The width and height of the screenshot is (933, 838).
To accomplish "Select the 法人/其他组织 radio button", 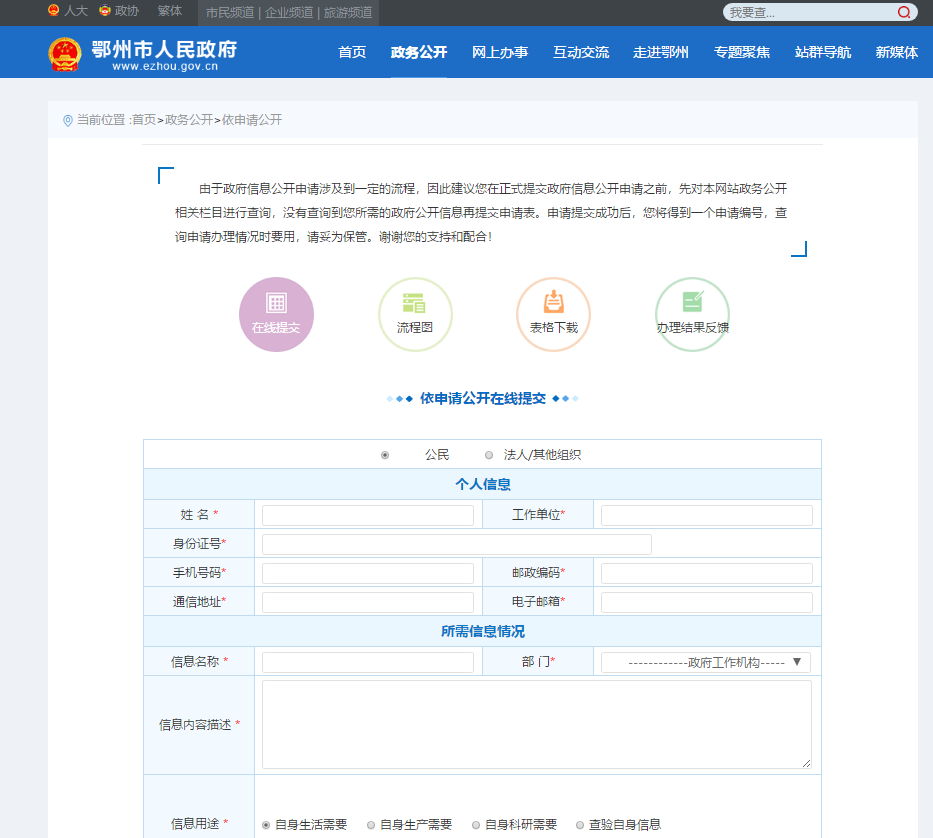I will point(489,455).
